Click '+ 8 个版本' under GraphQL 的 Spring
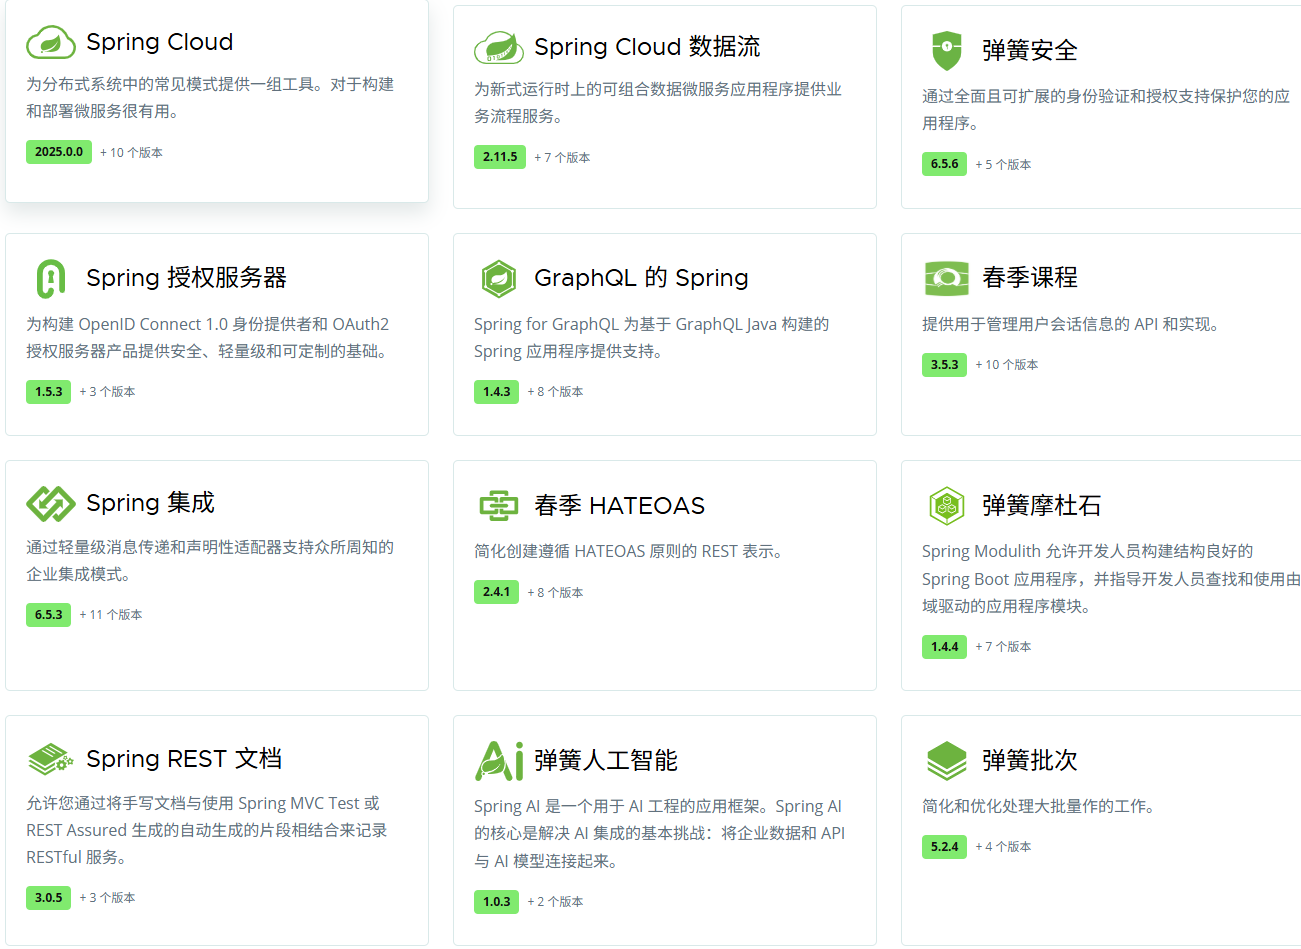Image resolution: width=1301 pixels, height=949 pixels. (x=555, y=392)
